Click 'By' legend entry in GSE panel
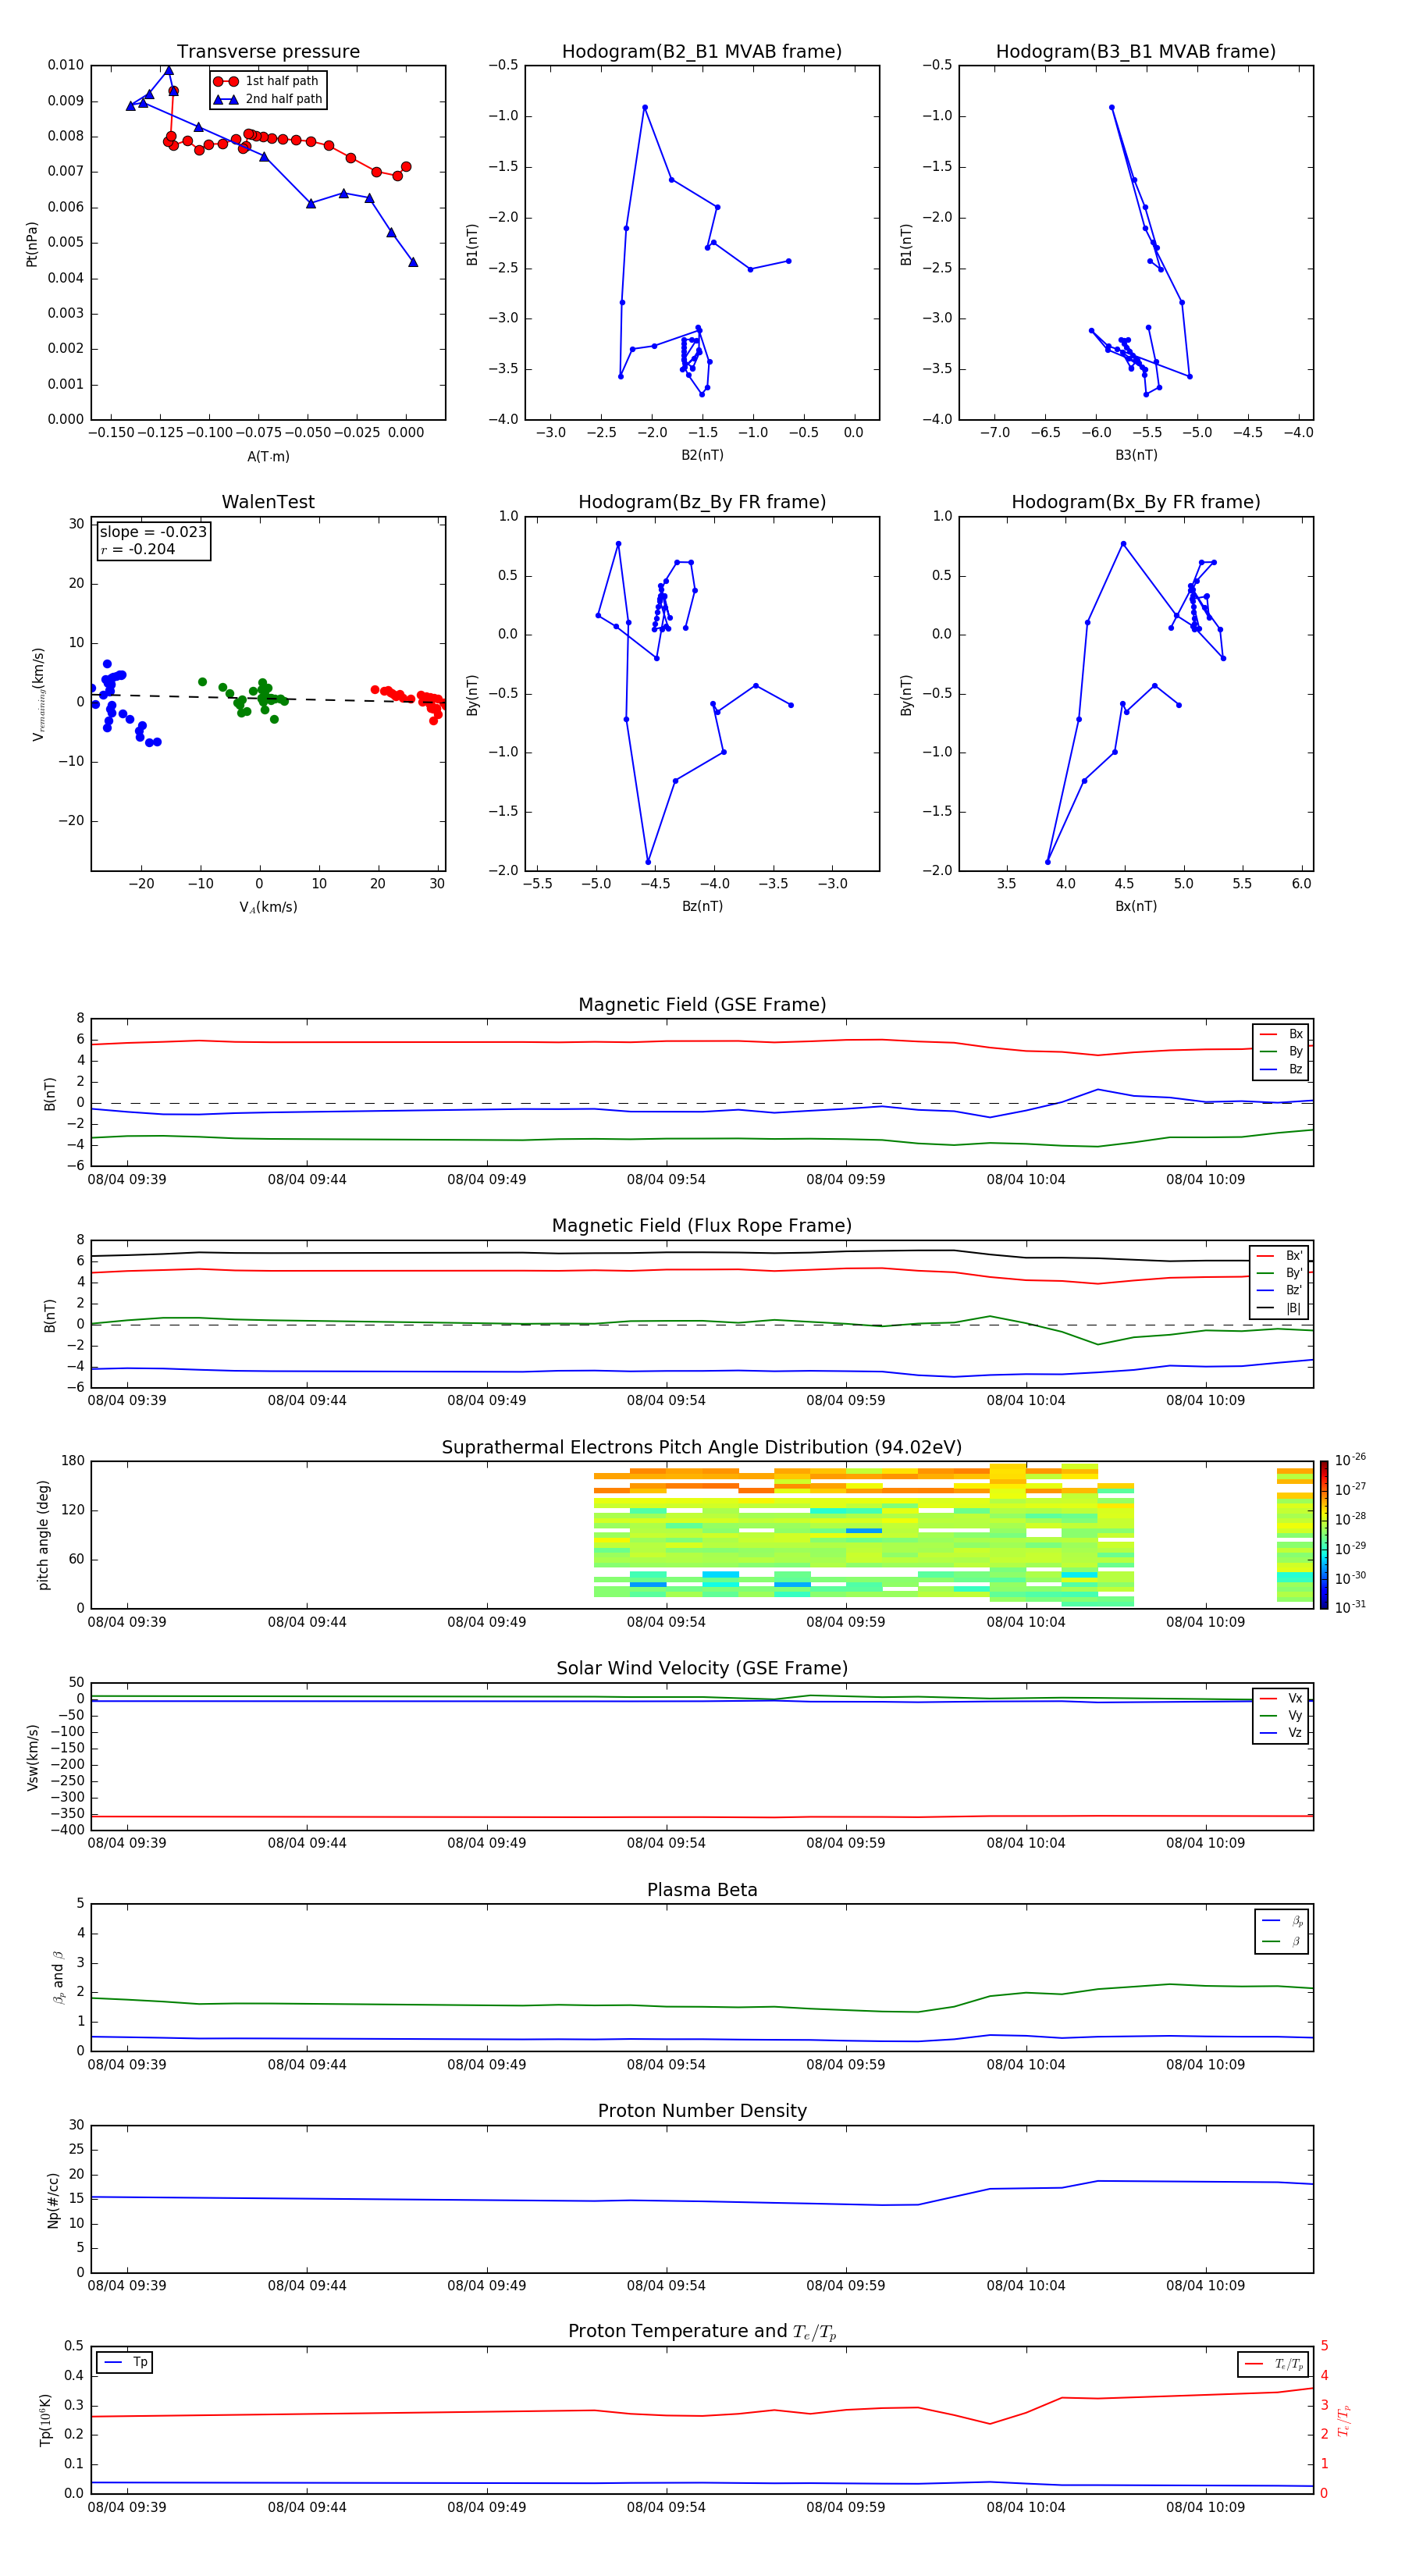1405x2576 pixels. pyautogui.click(x=1282, y=1052)
